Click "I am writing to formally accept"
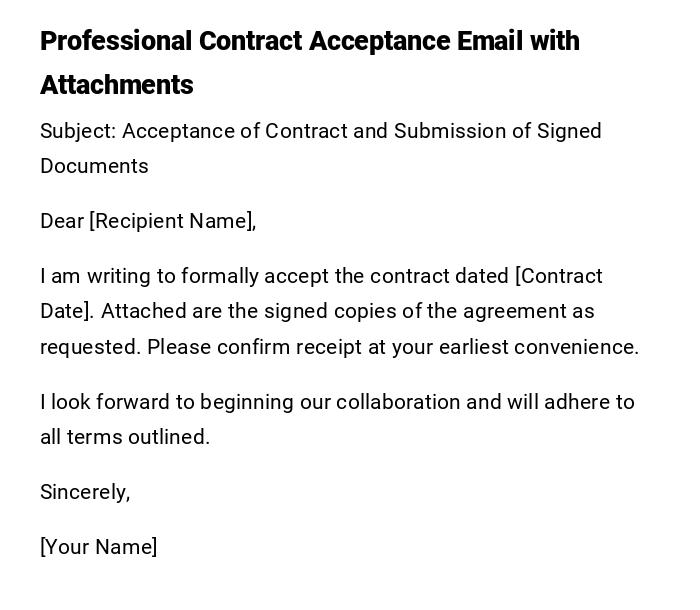 pyautogui.click(x=178, y=277)
